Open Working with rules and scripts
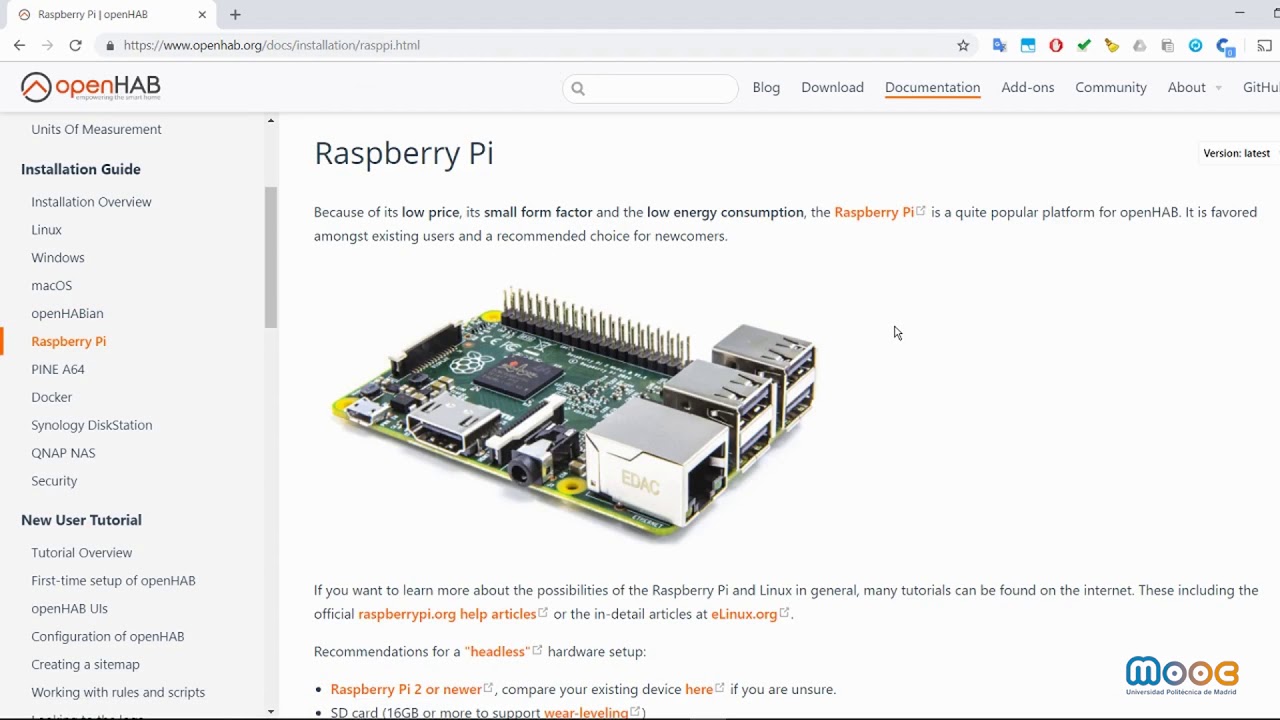The width and height of the screenshot is (1280, 720). tap(118, 692)
